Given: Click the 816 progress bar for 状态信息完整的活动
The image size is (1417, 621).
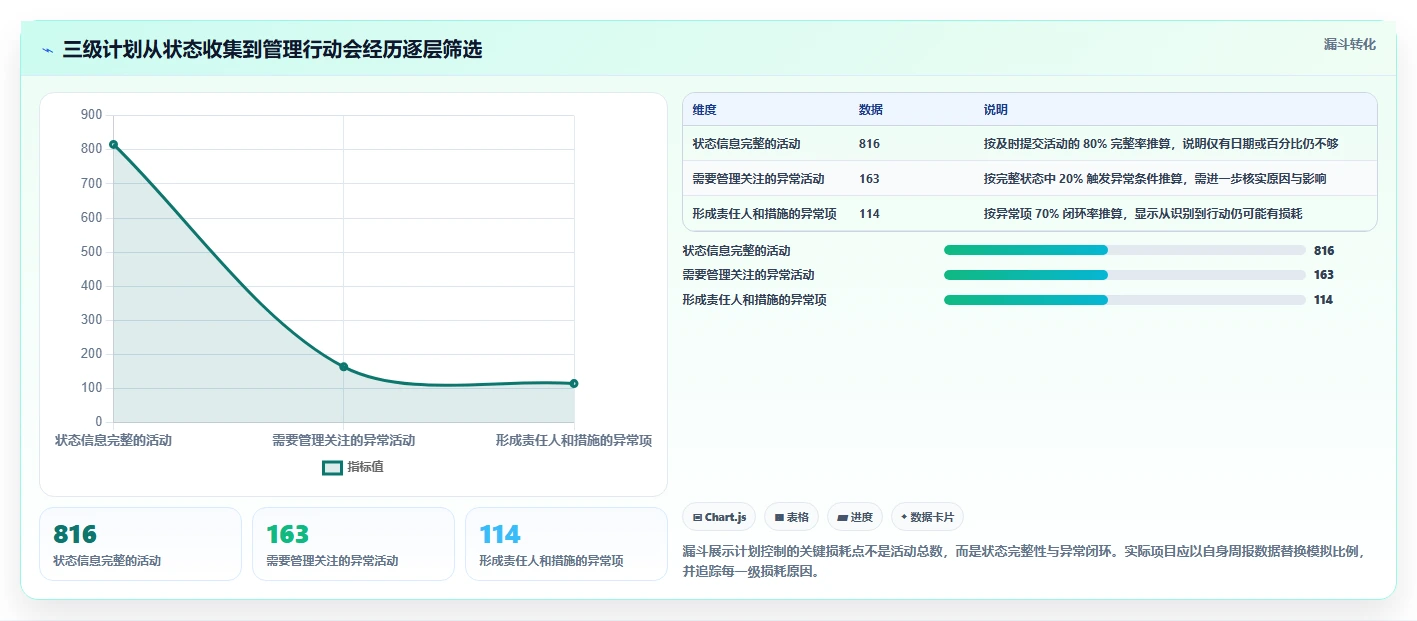Looking at the screenshot, I should tap(1124, 250).
